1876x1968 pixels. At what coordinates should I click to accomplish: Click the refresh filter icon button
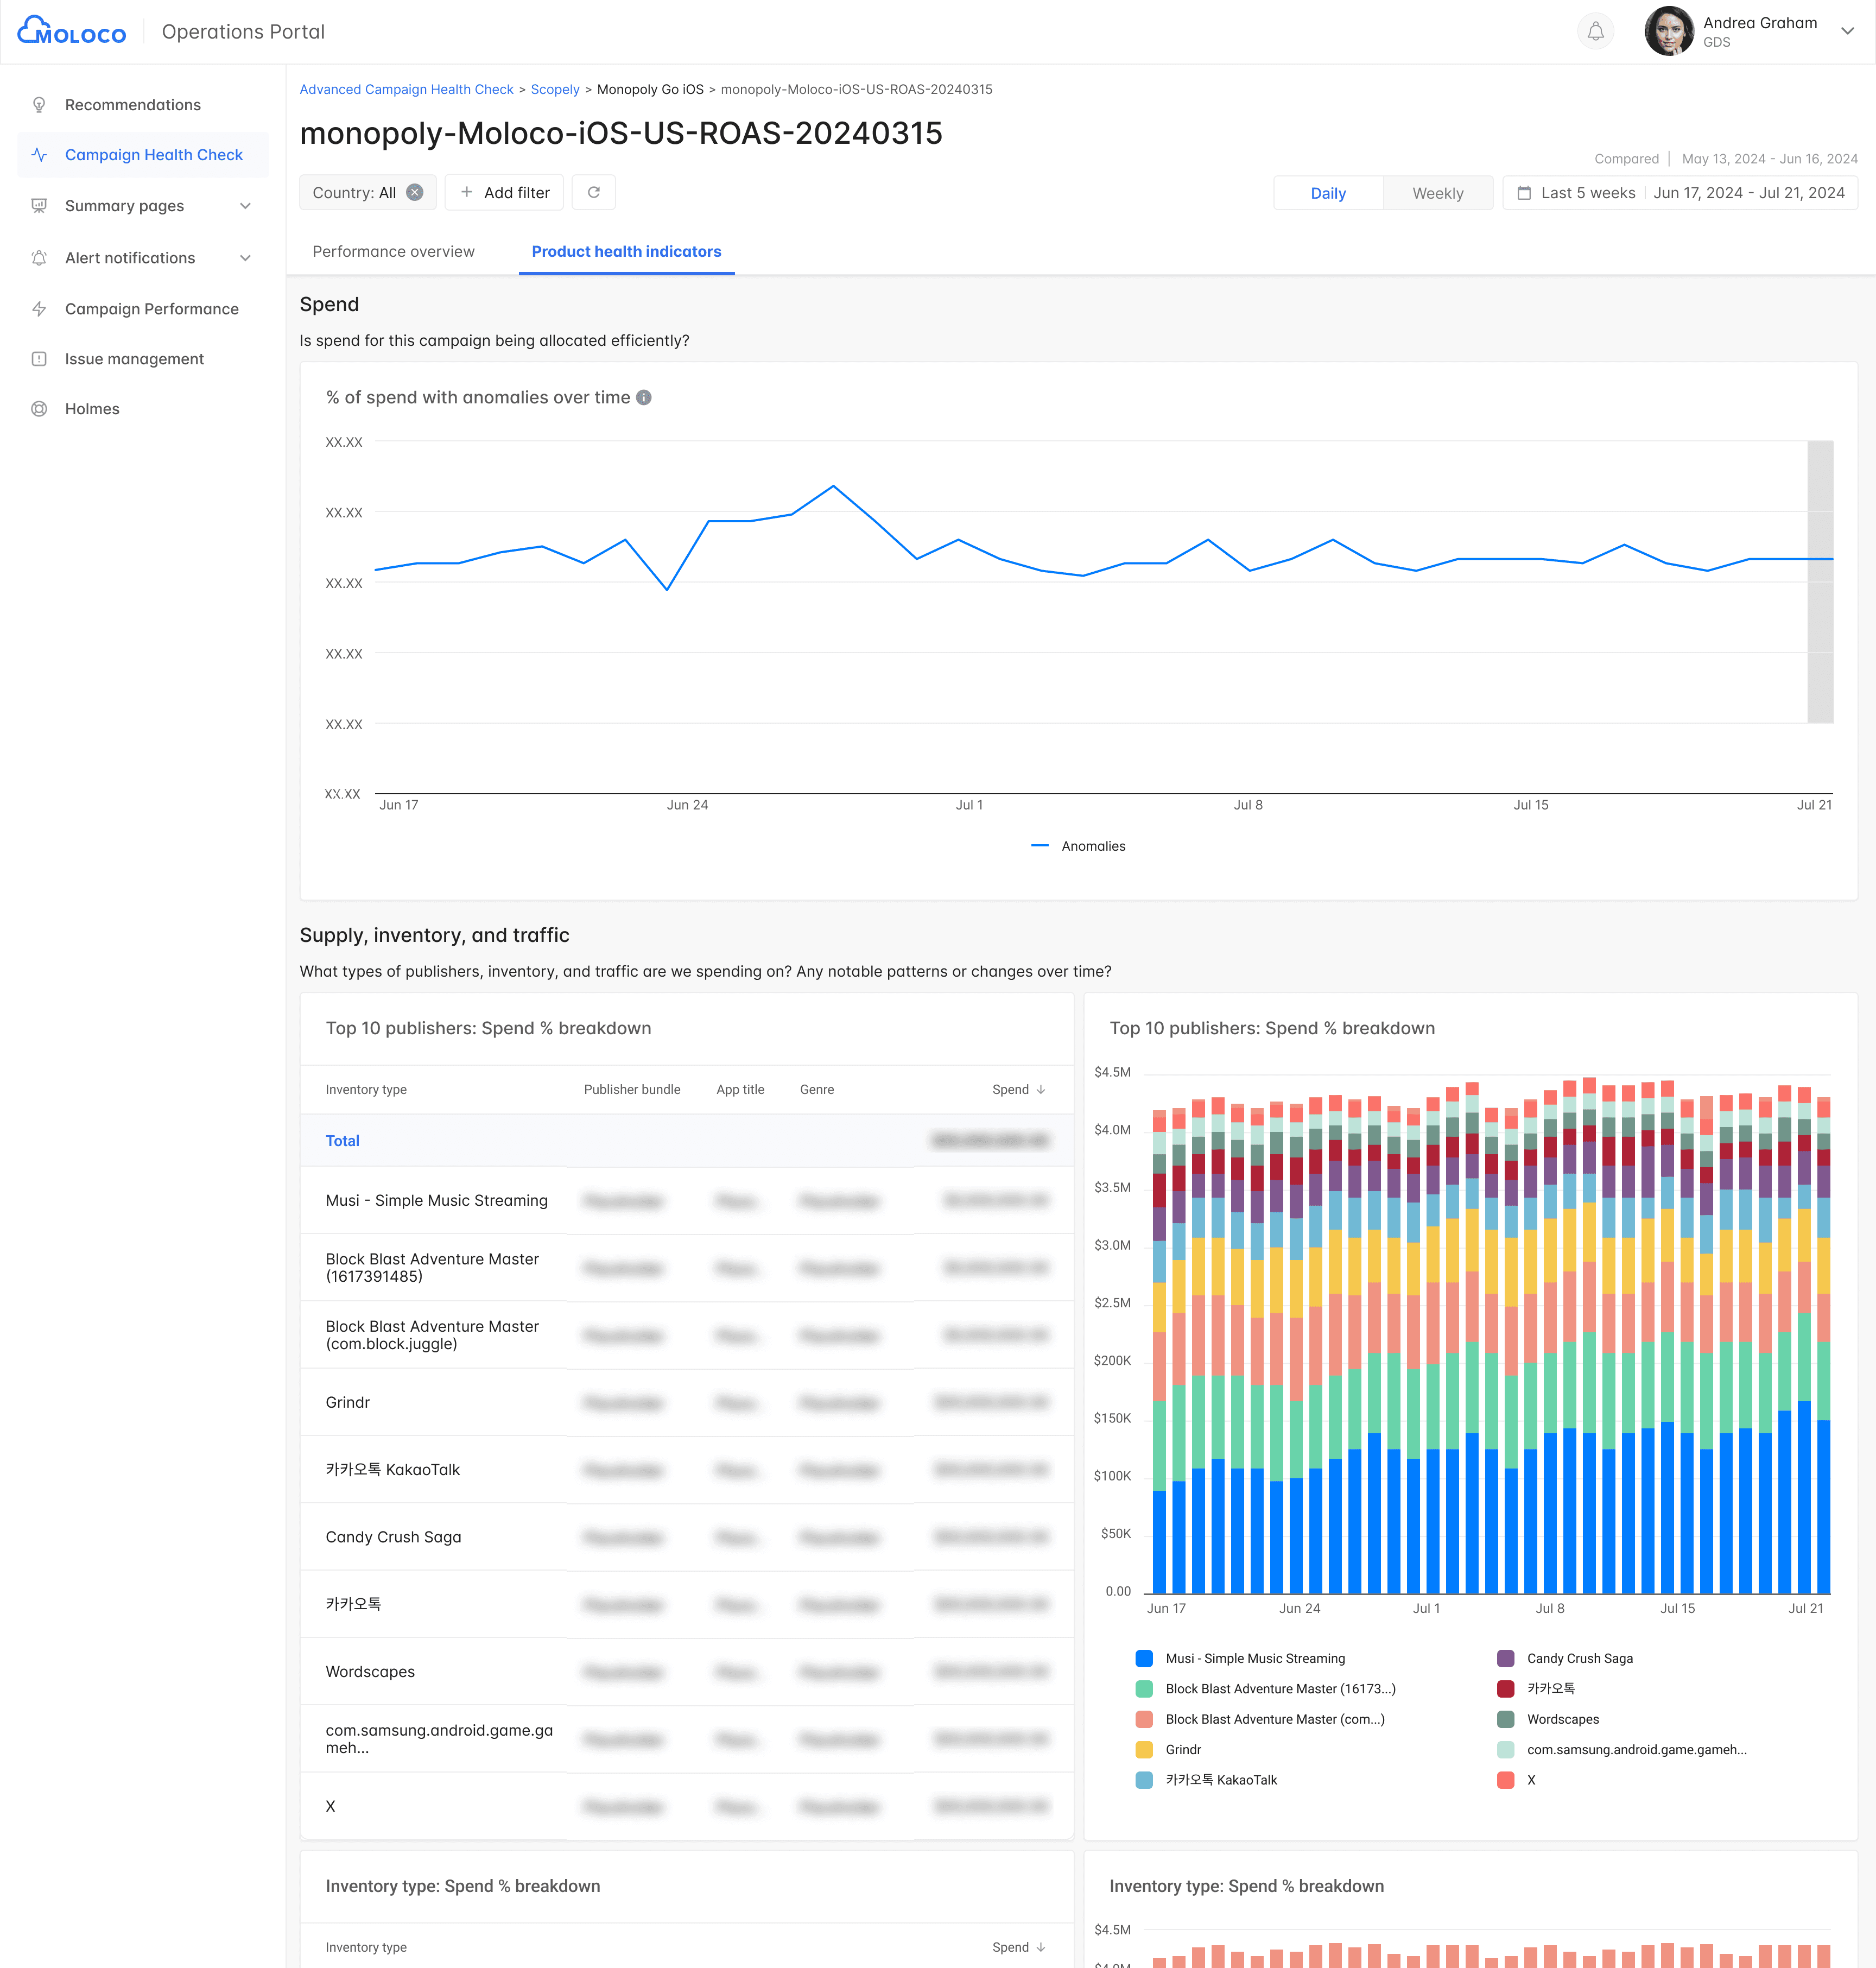tap(593, 192)
